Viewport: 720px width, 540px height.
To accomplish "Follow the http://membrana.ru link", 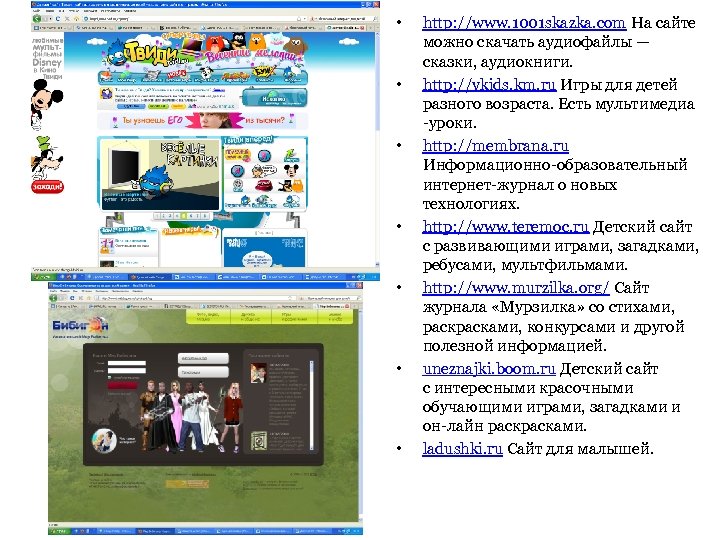I will click(495, 146).
